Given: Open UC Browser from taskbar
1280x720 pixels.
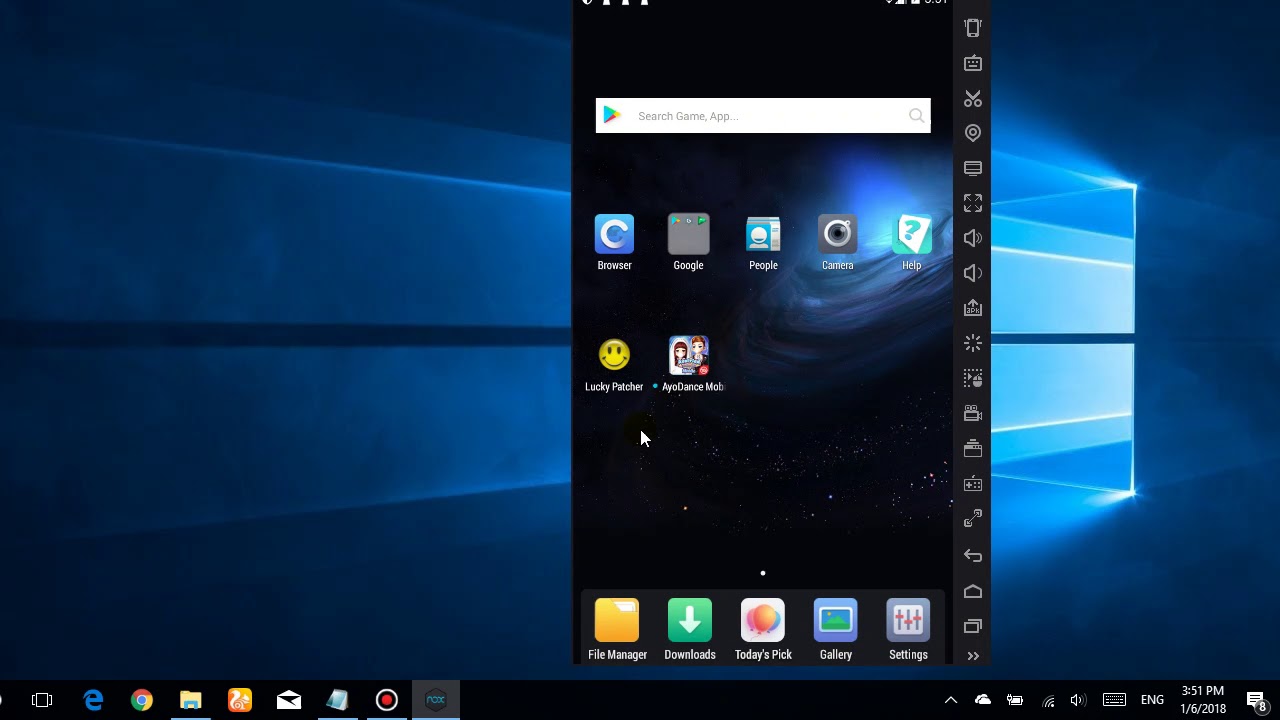Looking at the screenshot, I should point(240,700).
